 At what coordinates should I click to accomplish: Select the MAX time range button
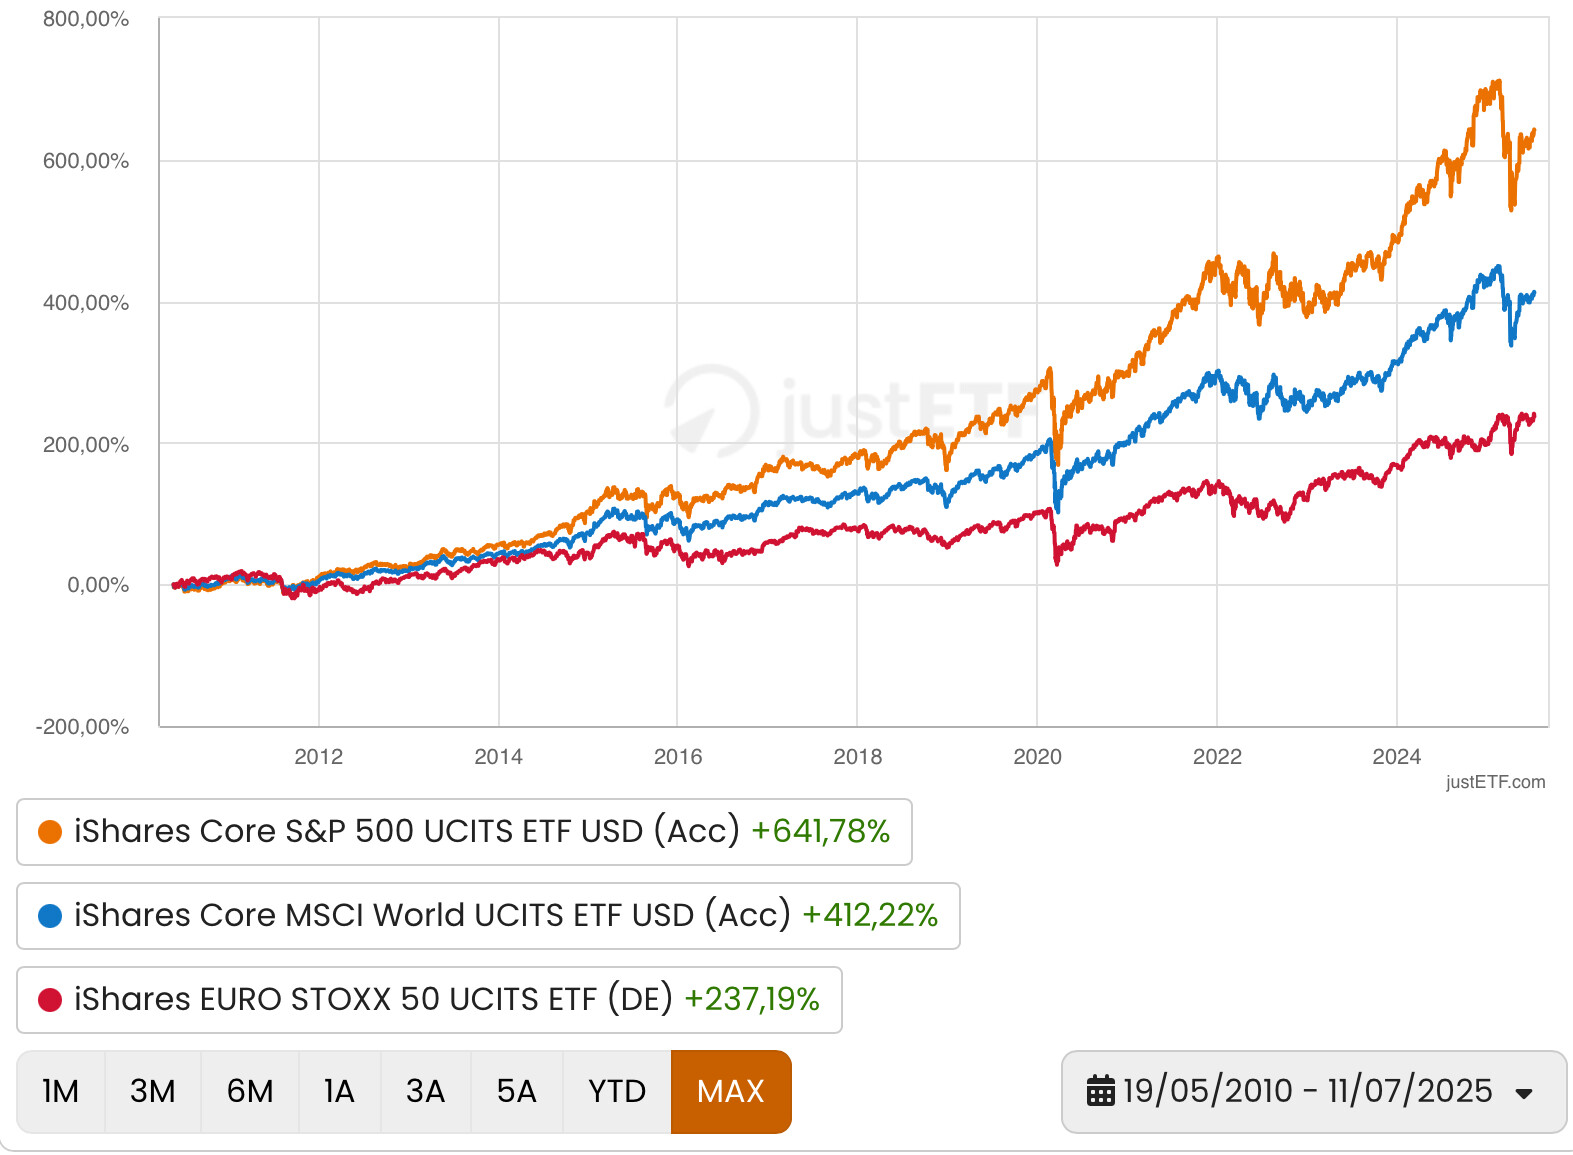pyautogui.click(x=731, y=1092)
